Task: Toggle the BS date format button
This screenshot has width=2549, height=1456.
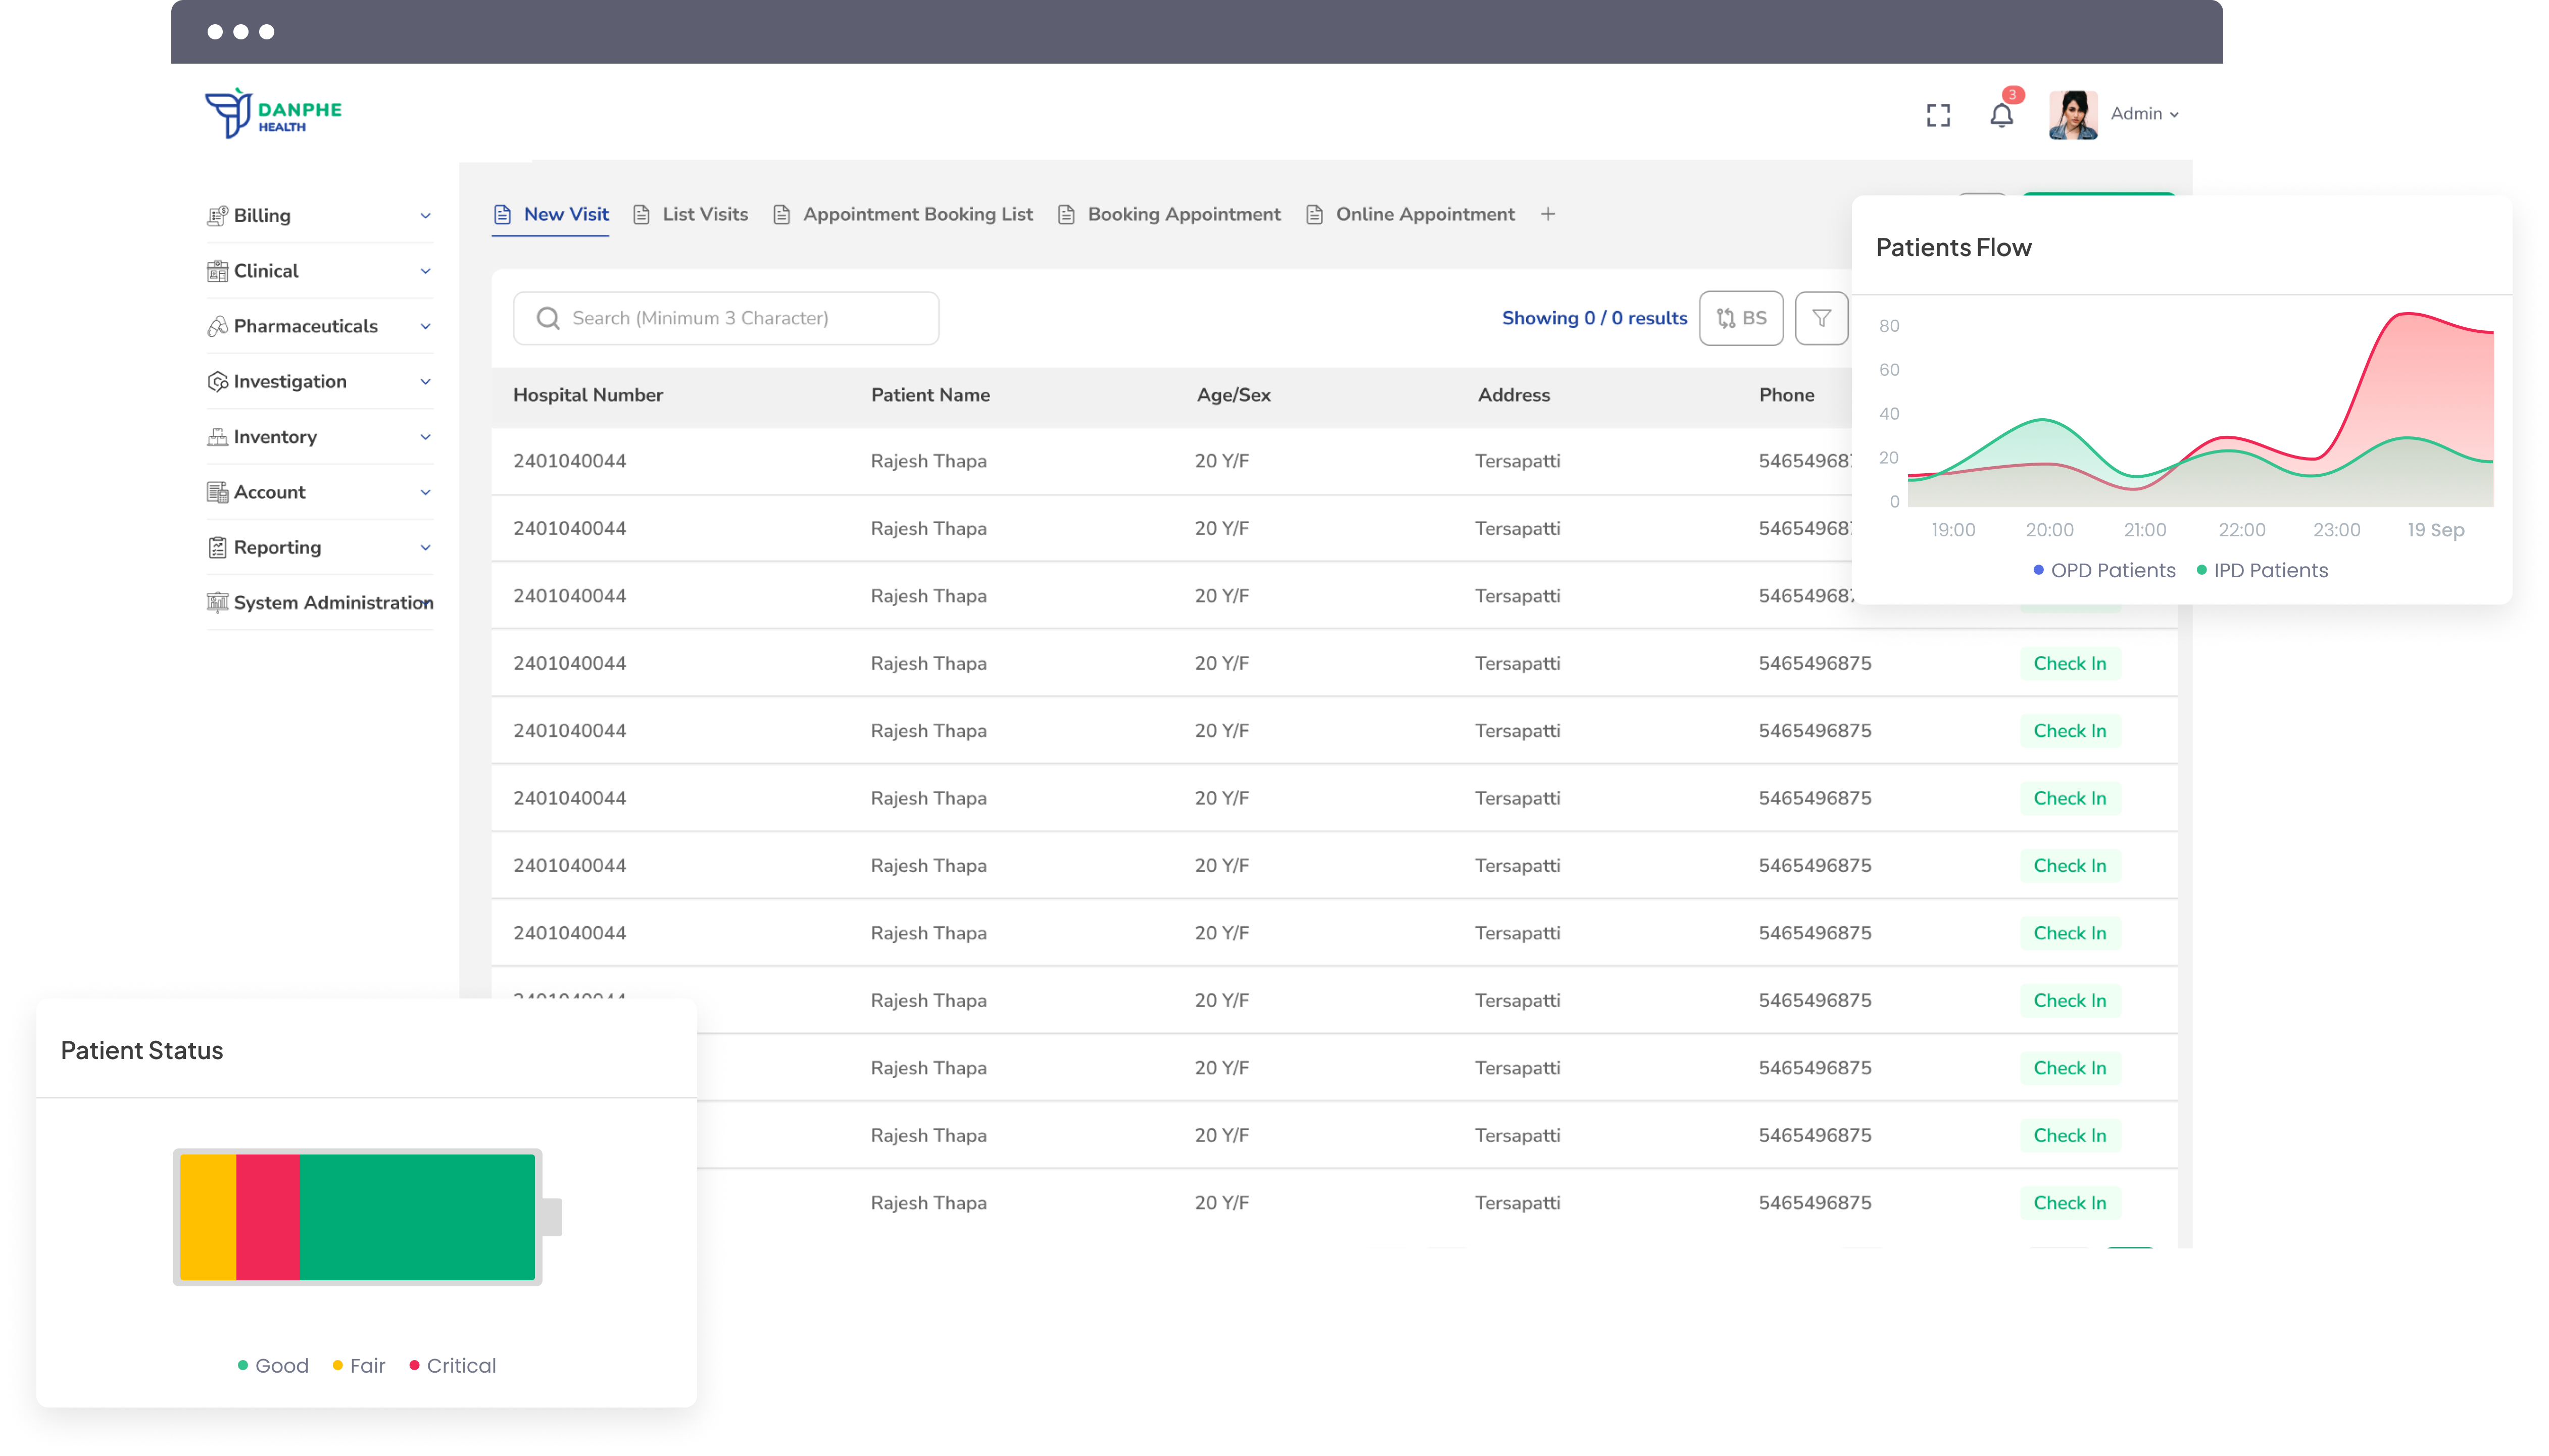Action: [1741, 318]
